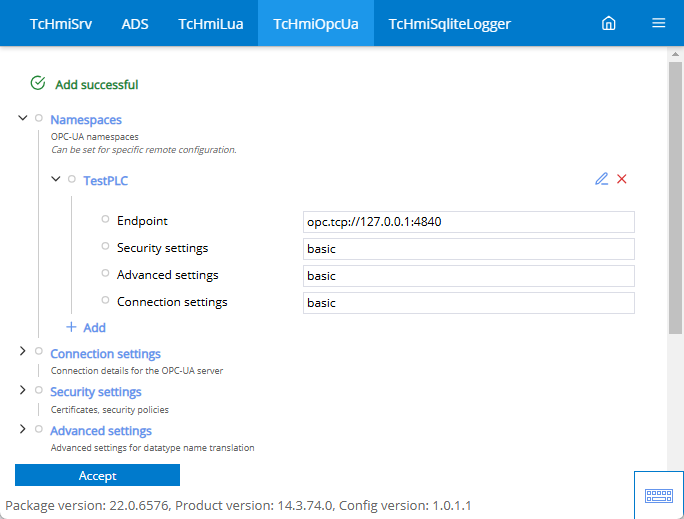The width and height of the screenshot is (684, 519).
Task: Click the Endpoint label
Action: click(x=142, y=221)
